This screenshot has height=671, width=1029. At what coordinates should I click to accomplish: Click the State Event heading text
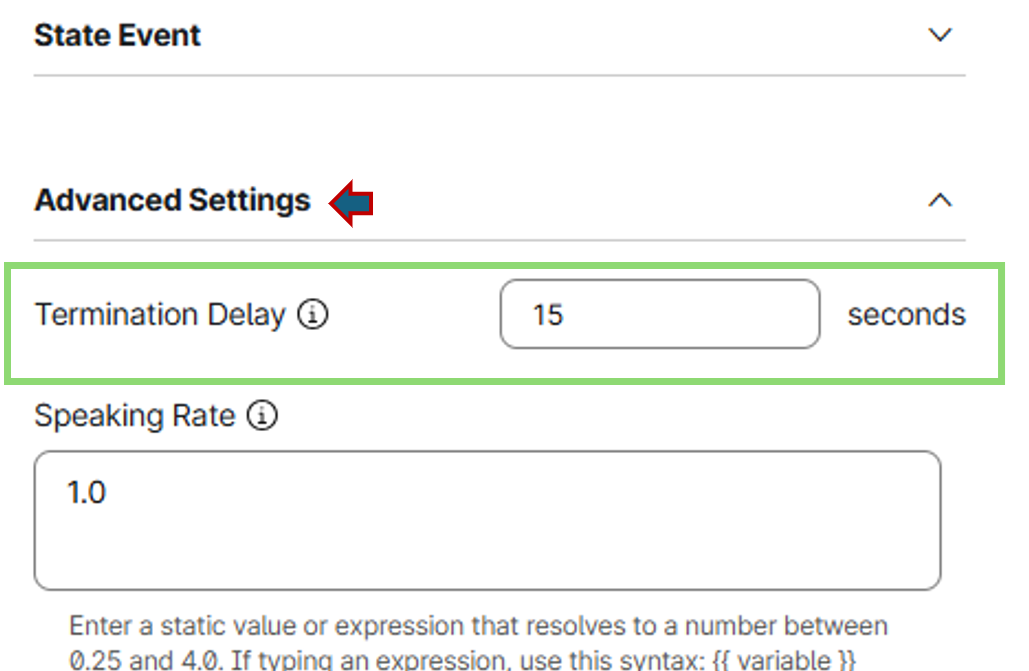[x=117, y=35]
